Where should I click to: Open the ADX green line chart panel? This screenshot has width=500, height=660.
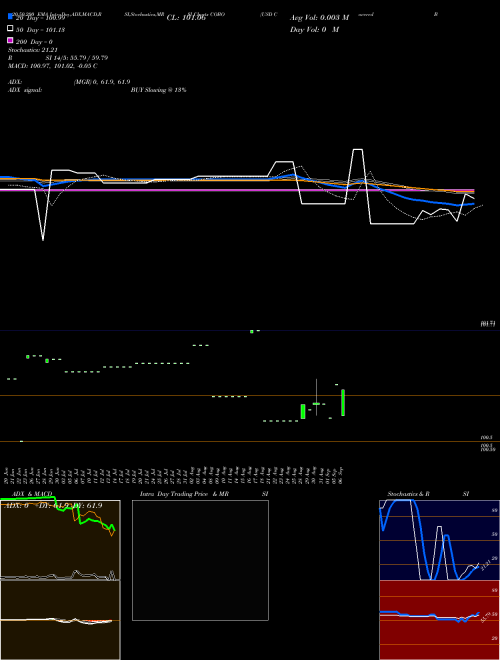pyautogui.click(x=60, y=540)
